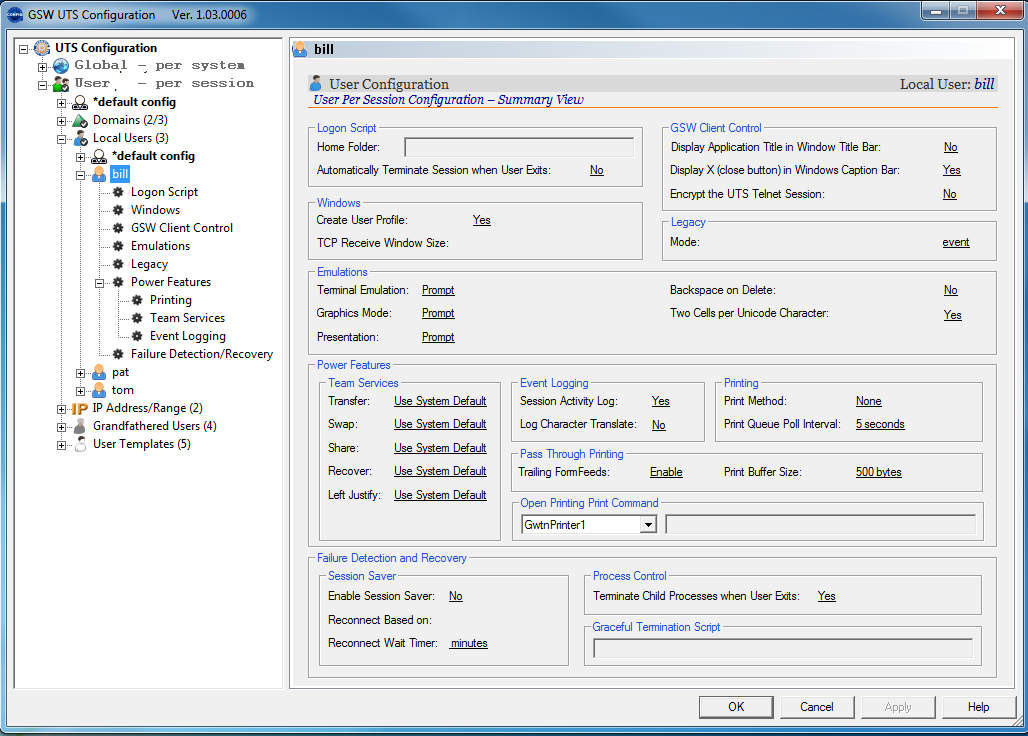
Task: Click the Print Method None link
Action: point(869,401)
